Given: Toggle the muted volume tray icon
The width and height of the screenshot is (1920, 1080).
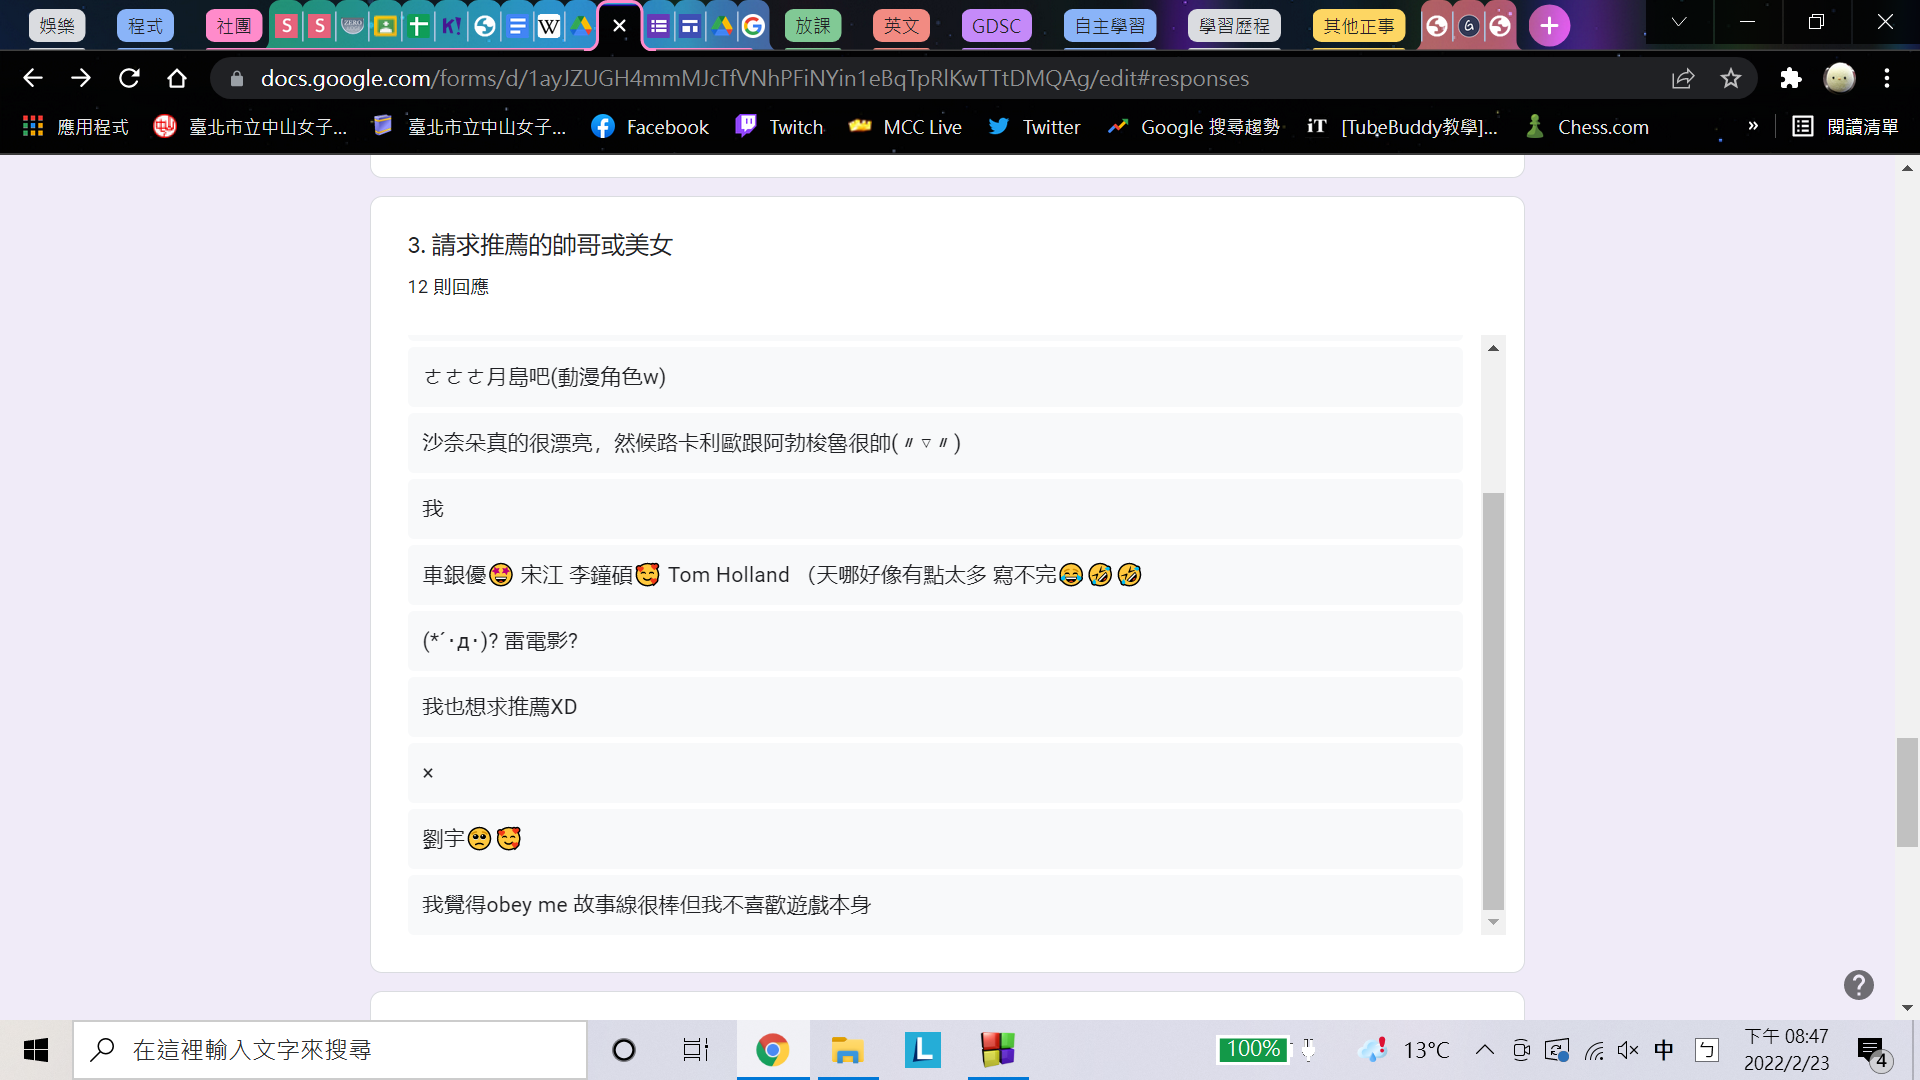Looking at the screenshot, I should tap(1628, 1050).
